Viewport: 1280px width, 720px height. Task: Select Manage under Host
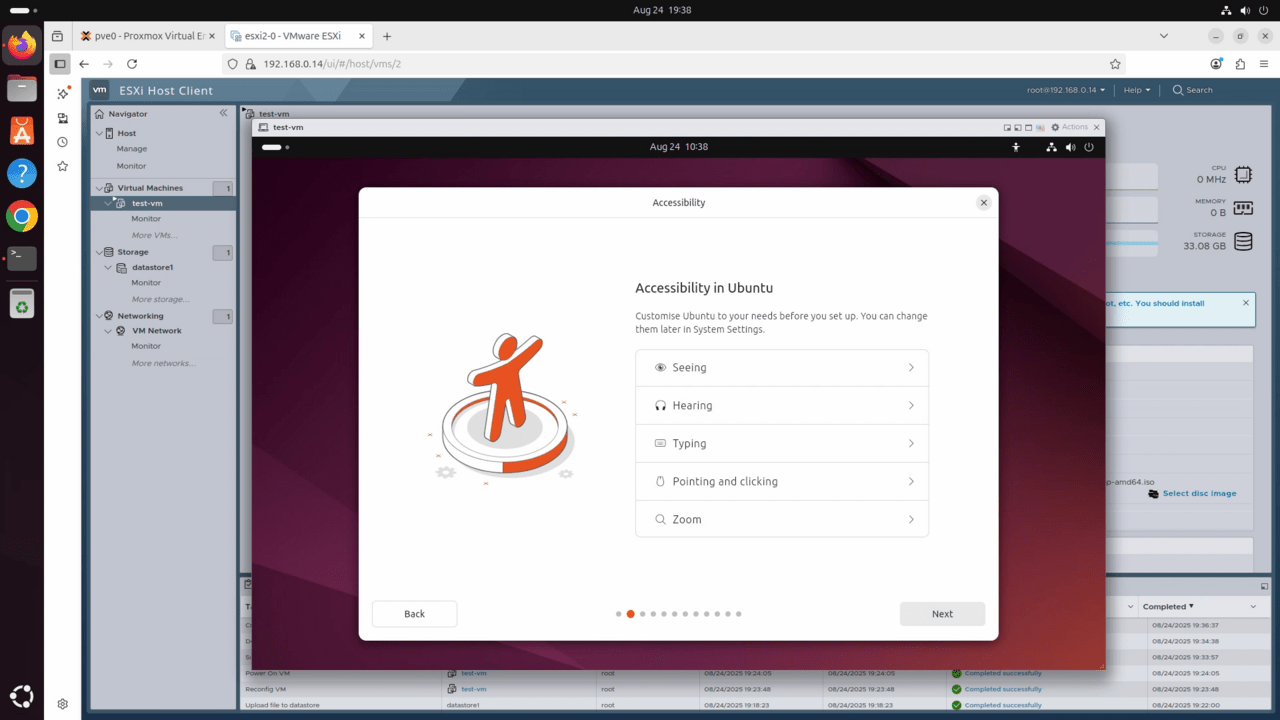[132, 149]
